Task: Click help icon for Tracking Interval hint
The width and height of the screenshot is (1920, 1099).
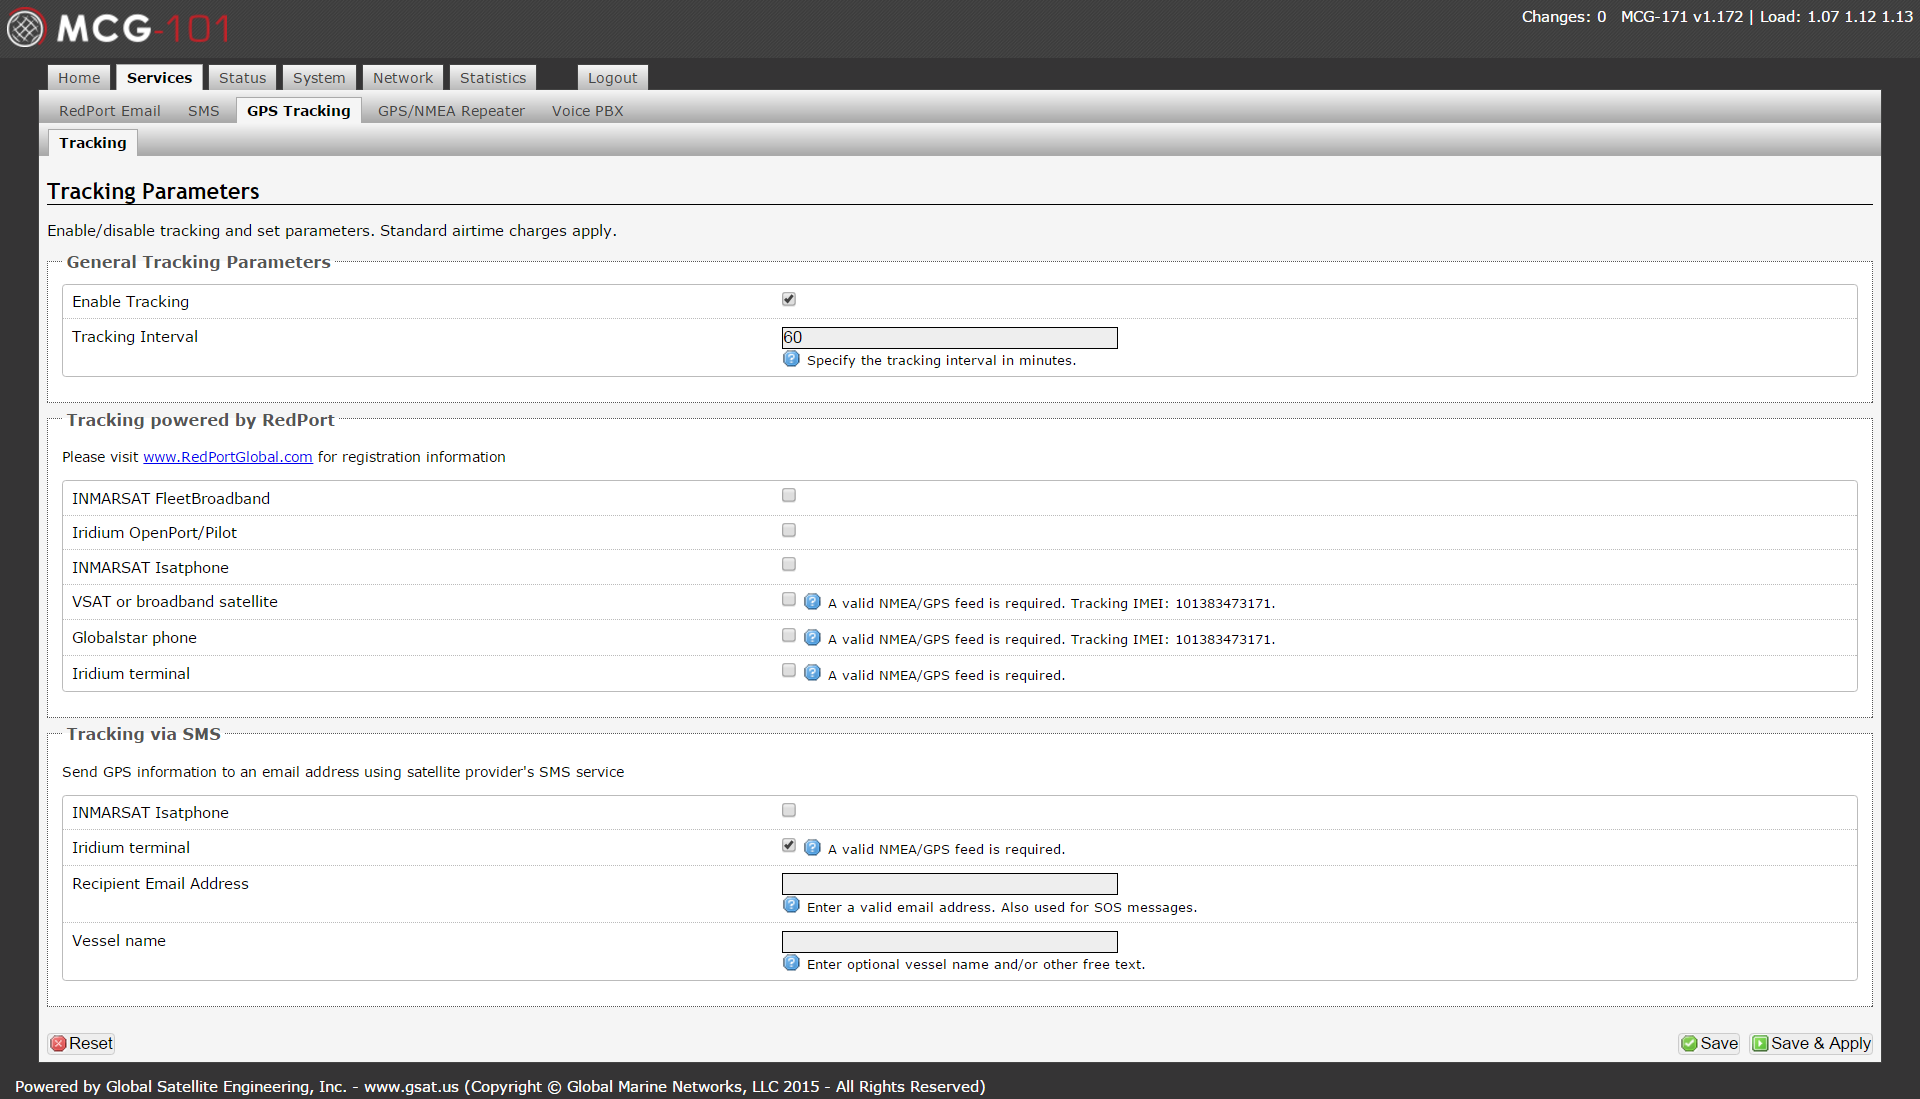Action: pyautogui.click(x=791, y=359)
